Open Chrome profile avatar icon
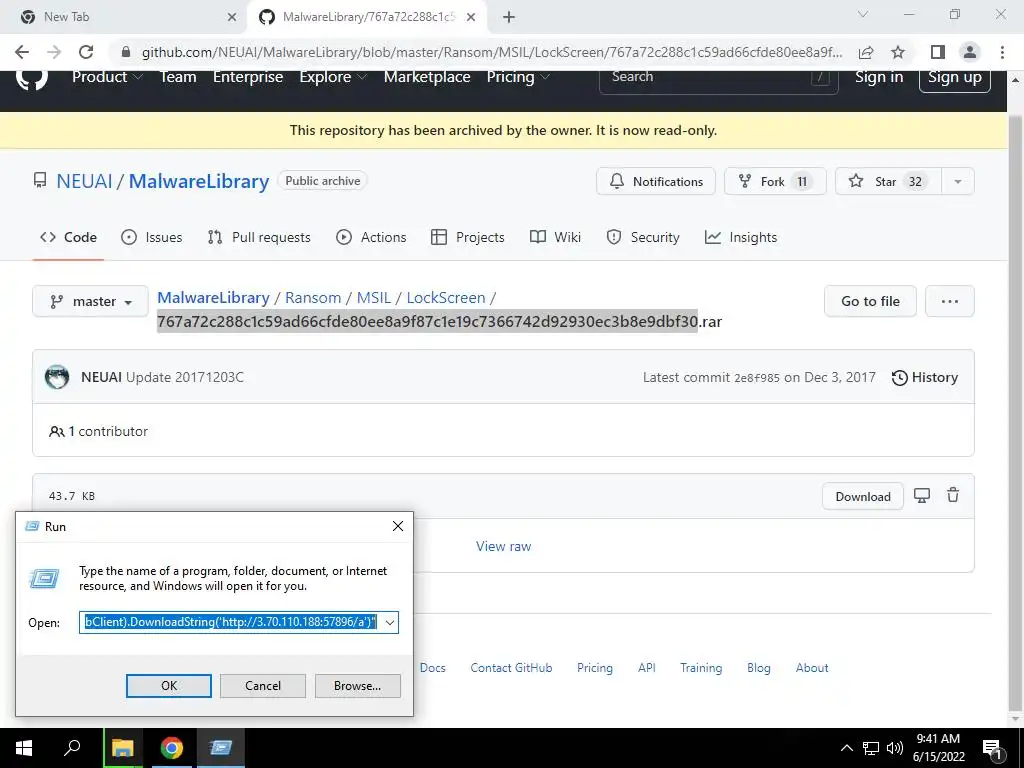 coord(970,52)
